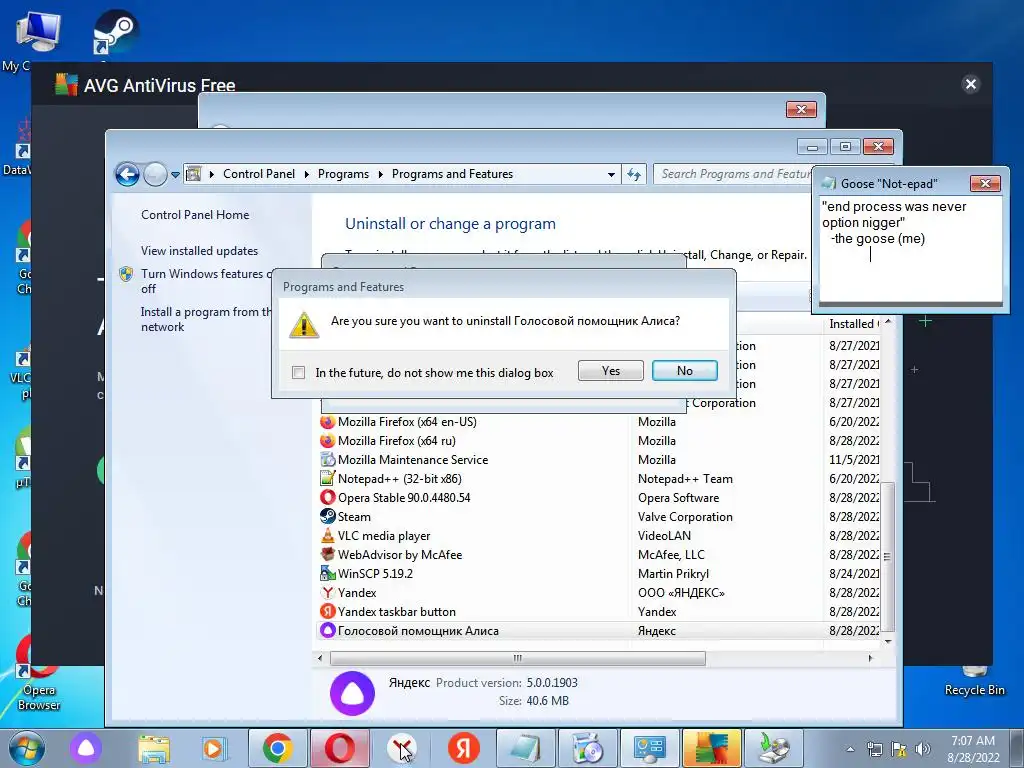Image resolution: width=1024 pixels, height=768 pixels.
Task: Click the Search Programs and Features field
Action: (733, 174)
